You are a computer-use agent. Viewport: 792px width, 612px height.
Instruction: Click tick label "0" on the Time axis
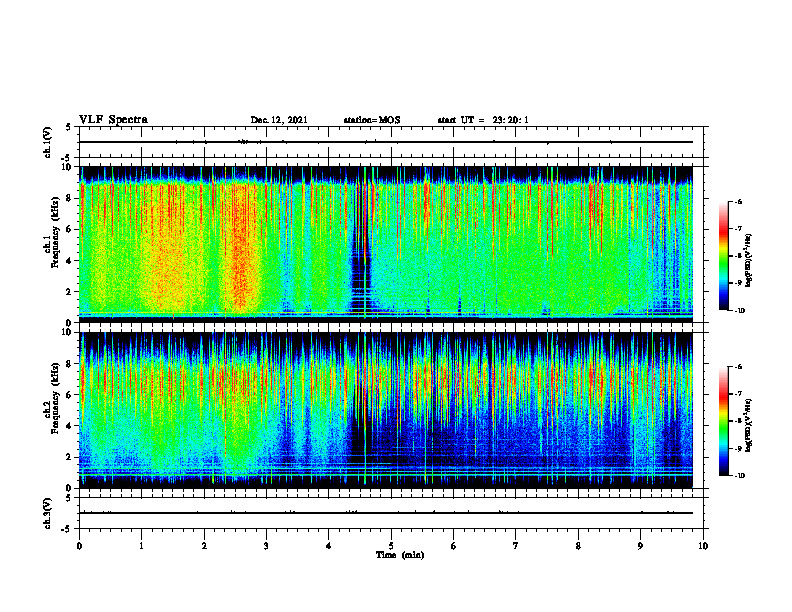[x=79, y=546]
